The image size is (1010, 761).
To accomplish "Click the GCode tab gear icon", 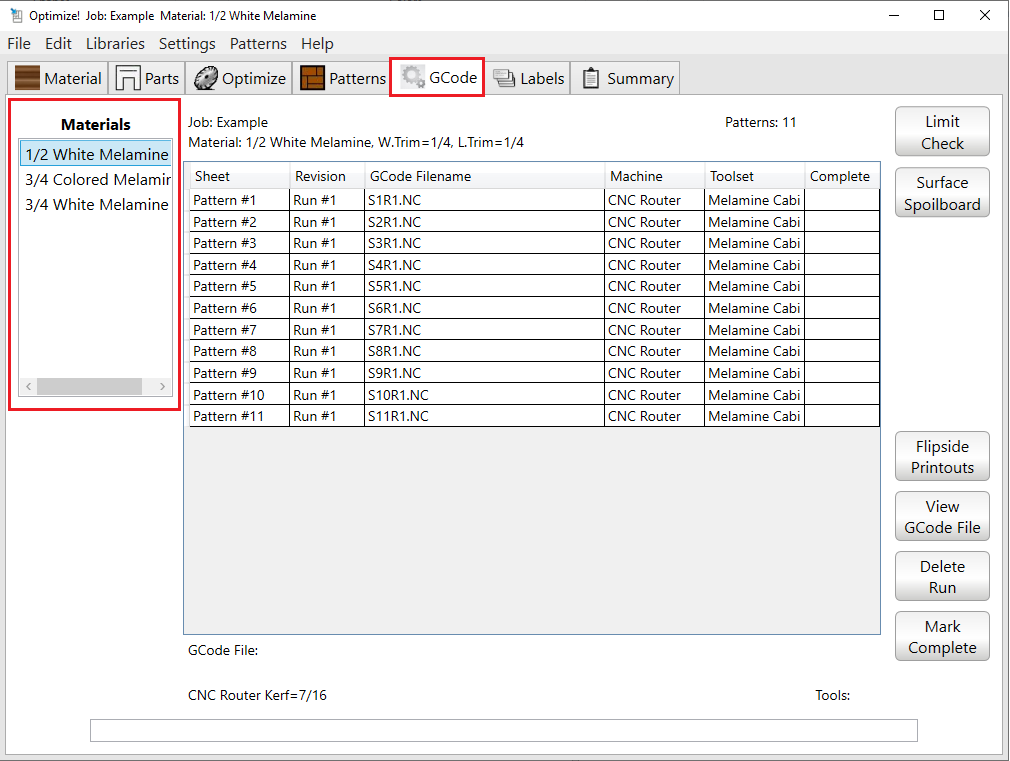I will coord(413,77).
